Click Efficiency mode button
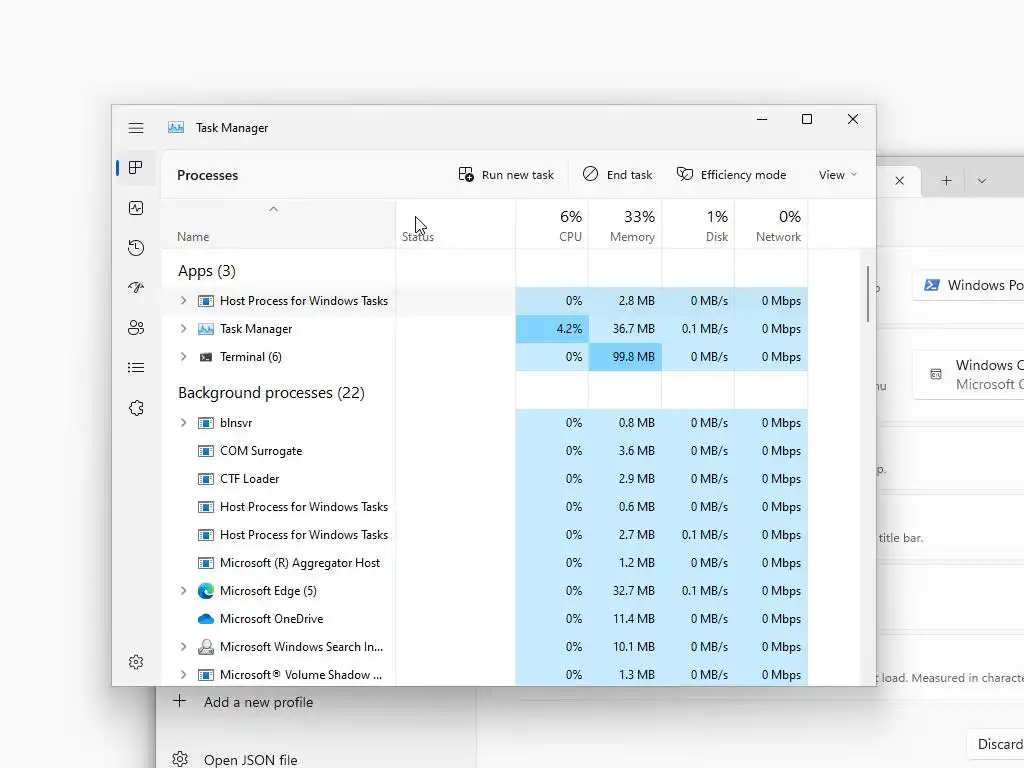 click(x=731, y=174)
